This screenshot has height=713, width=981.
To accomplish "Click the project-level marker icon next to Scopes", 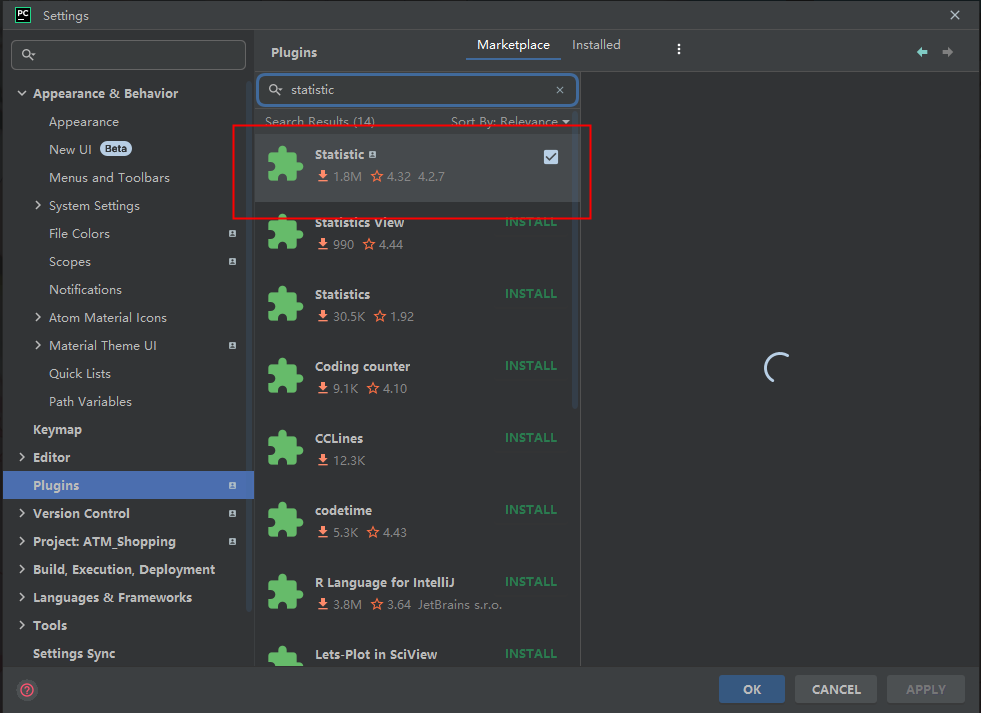I will point(232,261).
